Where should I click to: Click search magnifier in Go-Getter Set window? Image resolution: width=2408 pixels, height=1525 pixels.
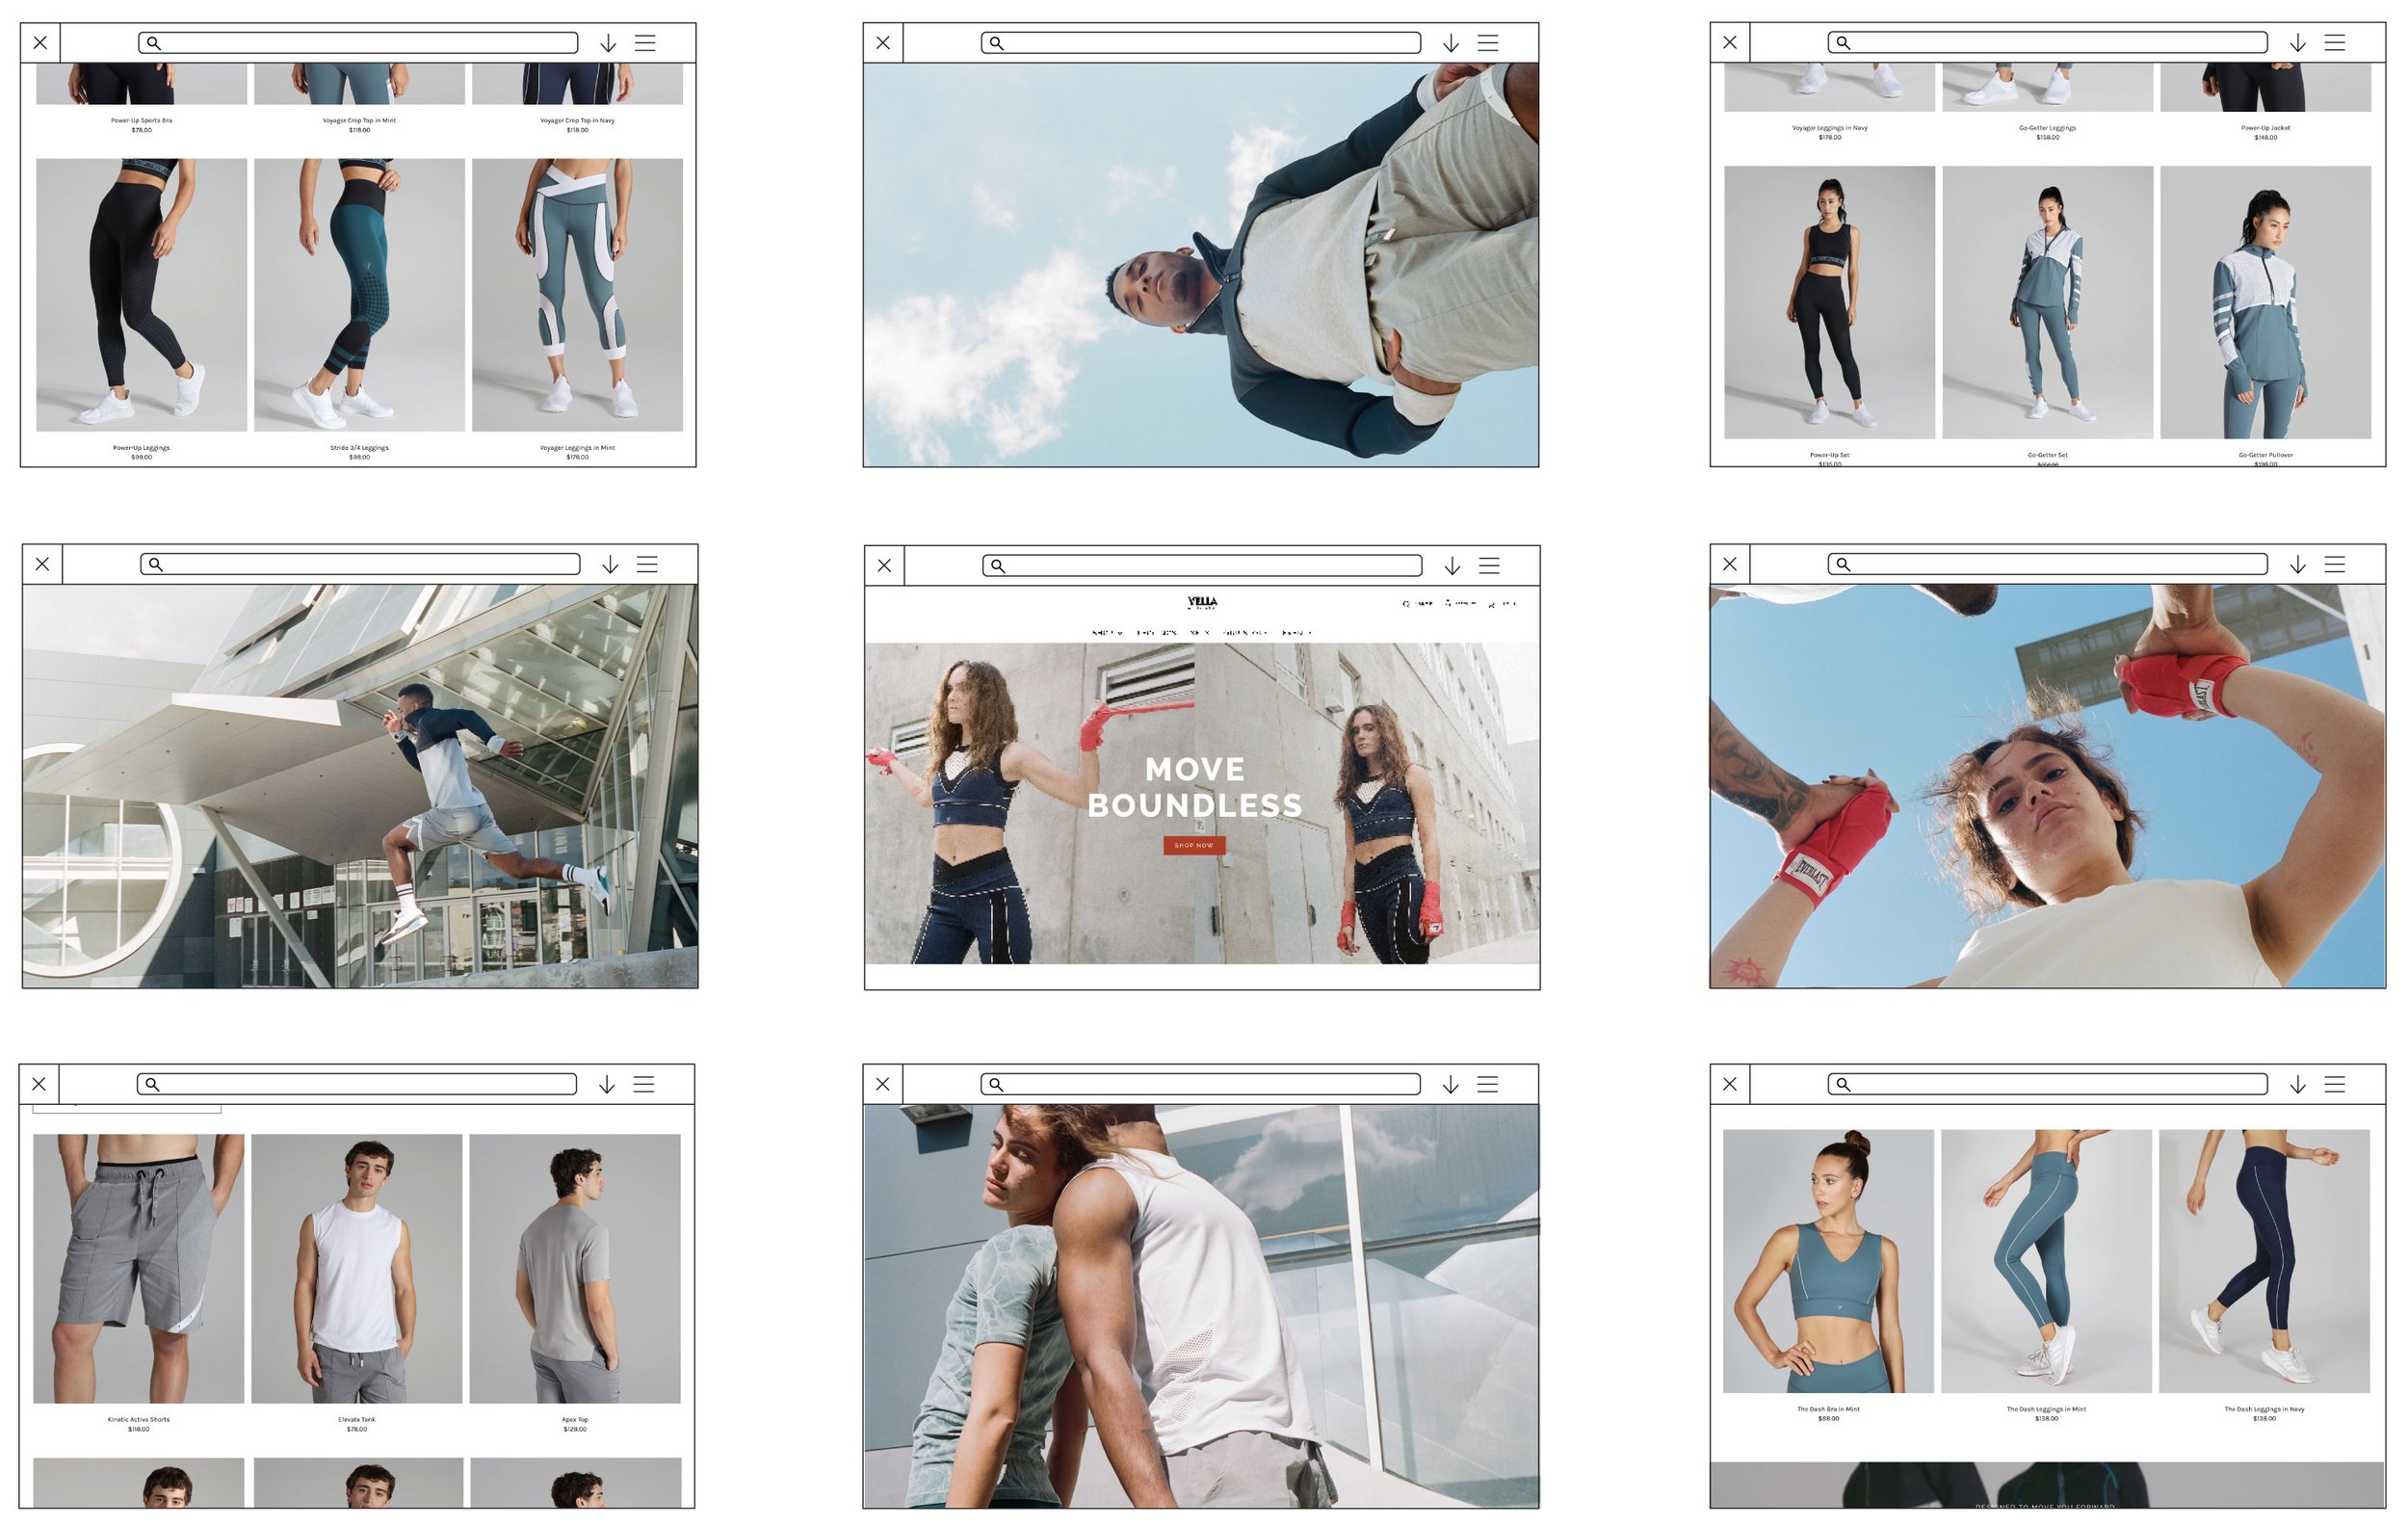(x=1843, y=43)
